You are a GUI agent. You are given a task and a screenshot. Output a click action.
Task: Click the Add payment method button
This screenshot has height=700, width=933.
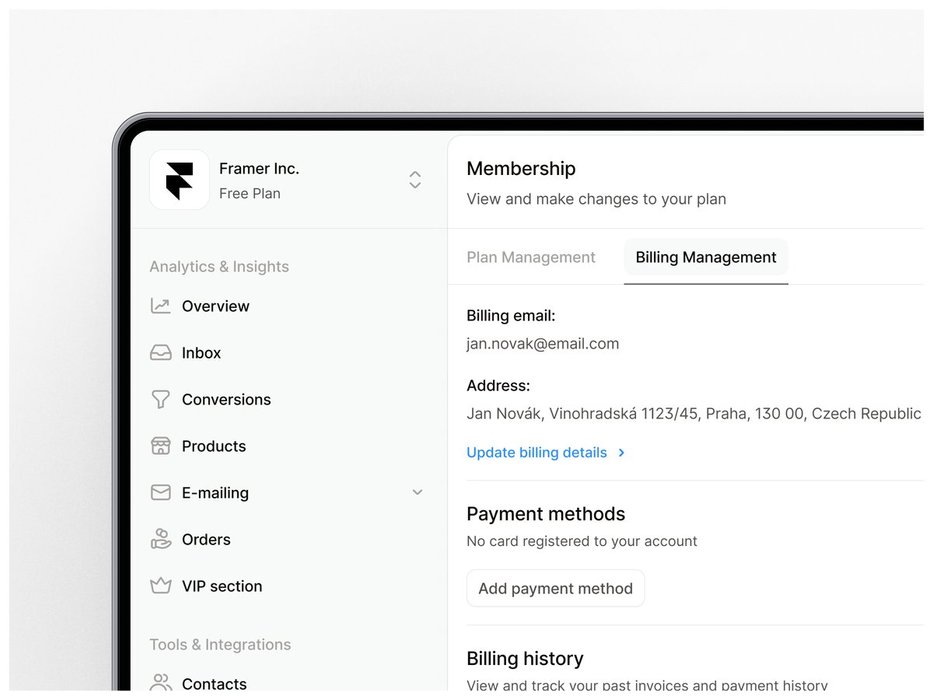pos(555,588)
